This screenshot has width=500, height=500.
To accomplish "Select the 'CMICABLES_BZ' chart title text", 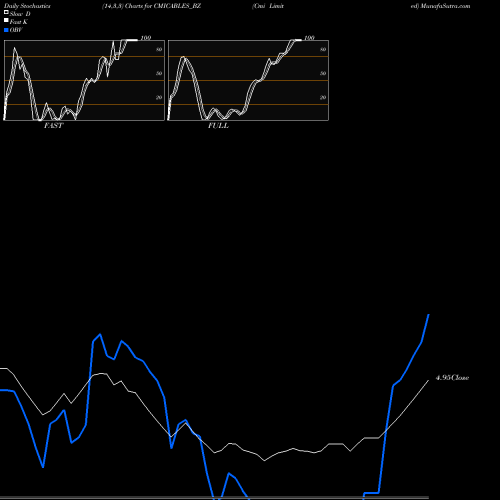I will click(x=177, y=6).
